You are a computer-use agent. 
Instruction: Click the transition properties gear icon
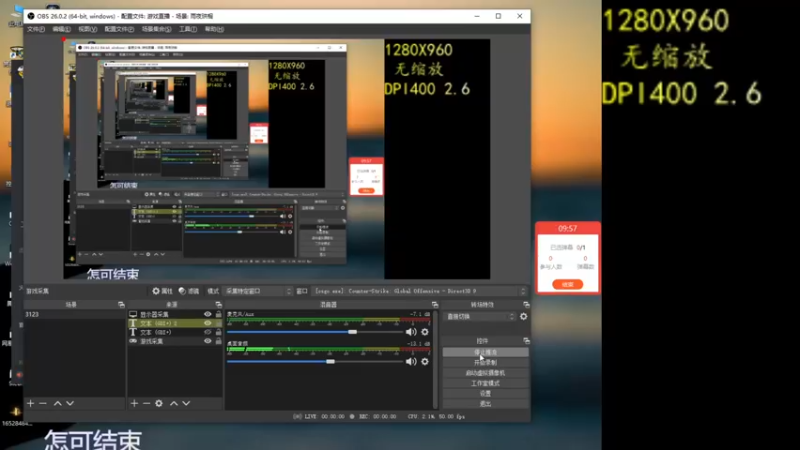pyautogui.click(x=523, y=316)
